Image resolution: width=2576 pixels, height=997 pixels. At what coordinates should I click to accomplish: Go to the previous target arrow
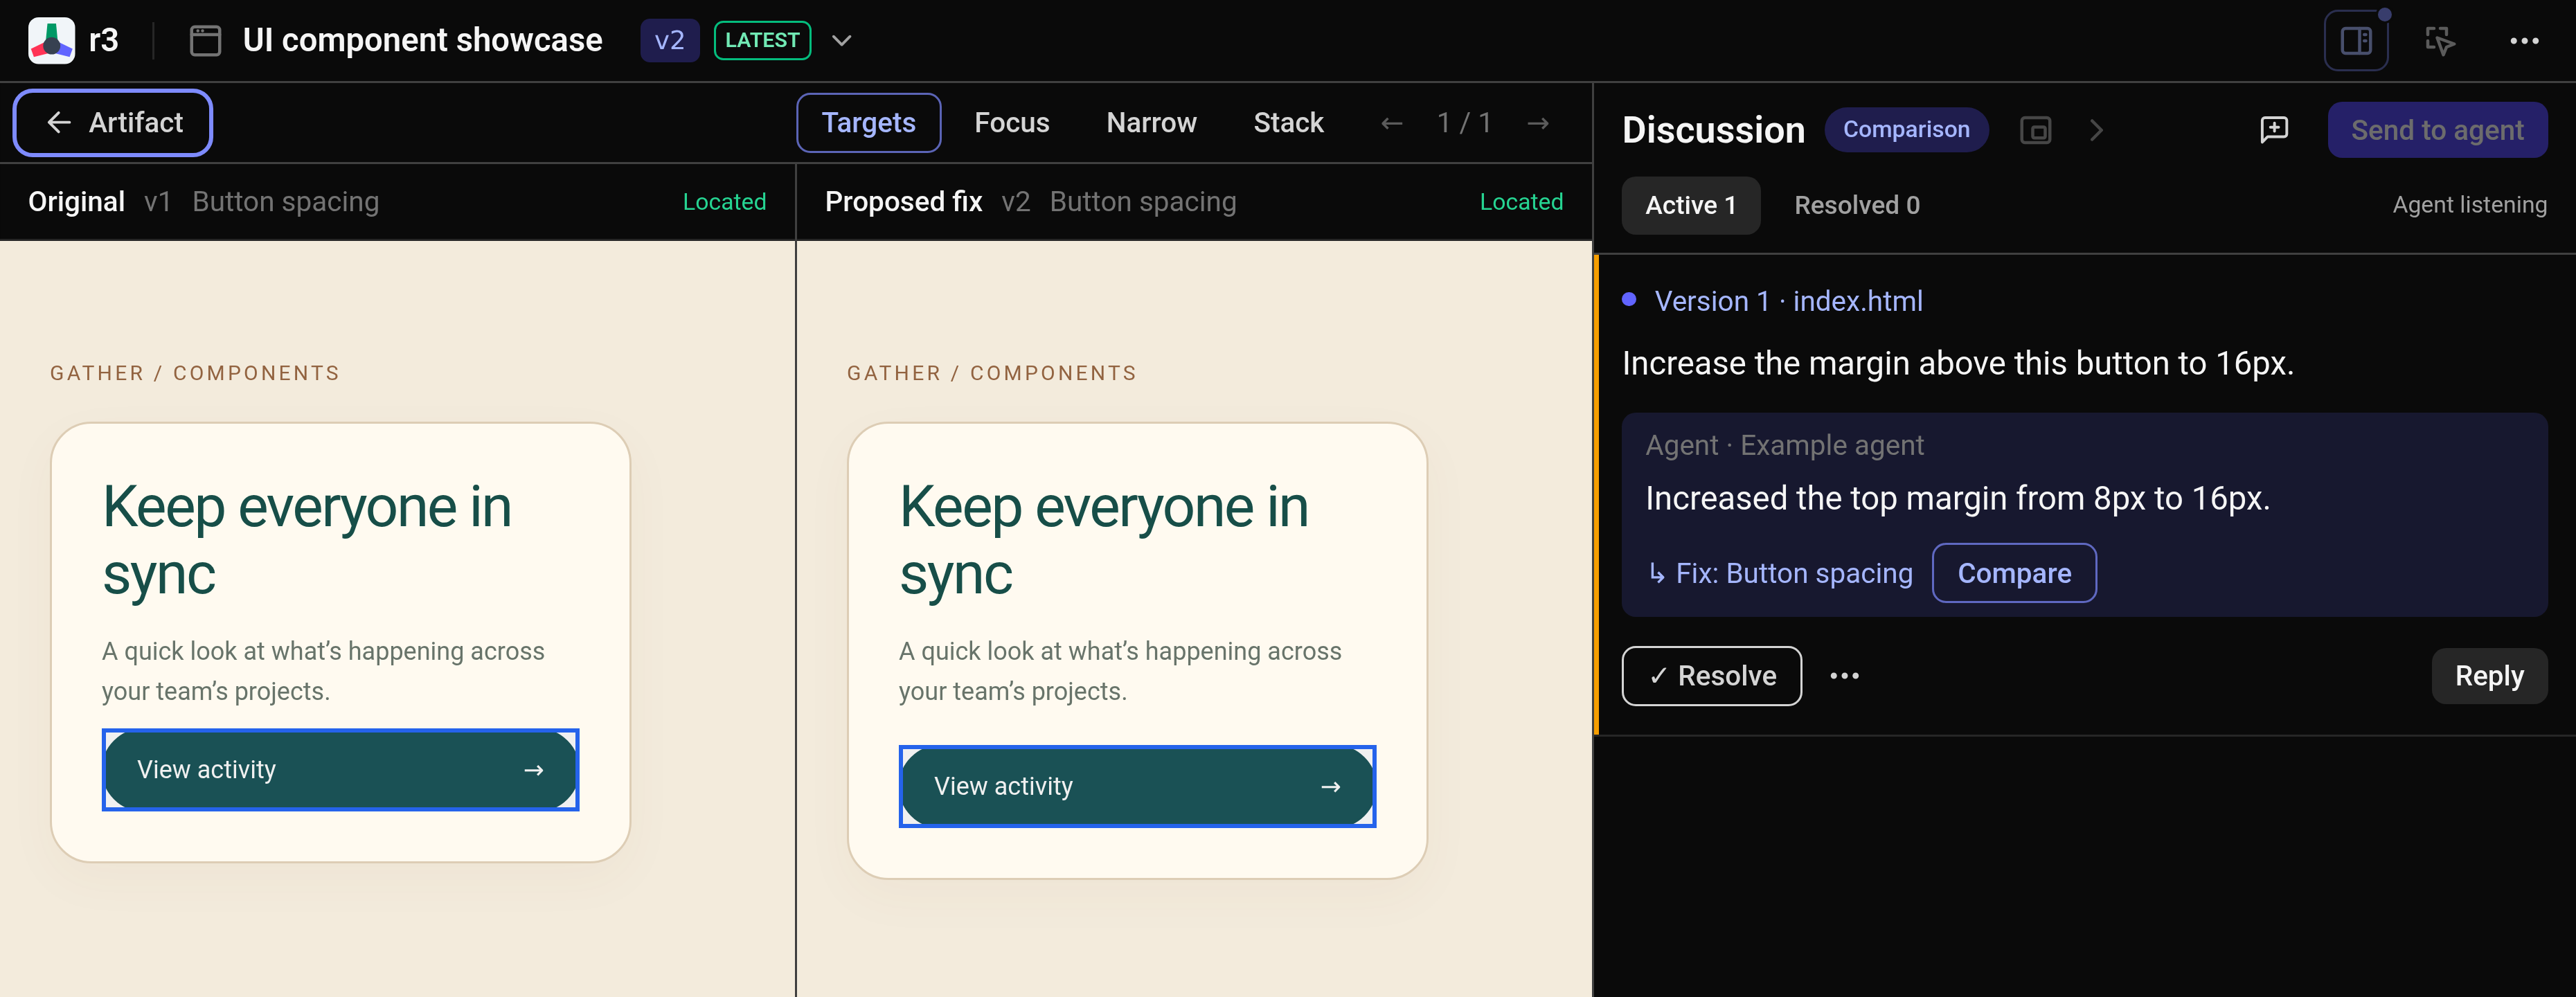(1391, 123)
